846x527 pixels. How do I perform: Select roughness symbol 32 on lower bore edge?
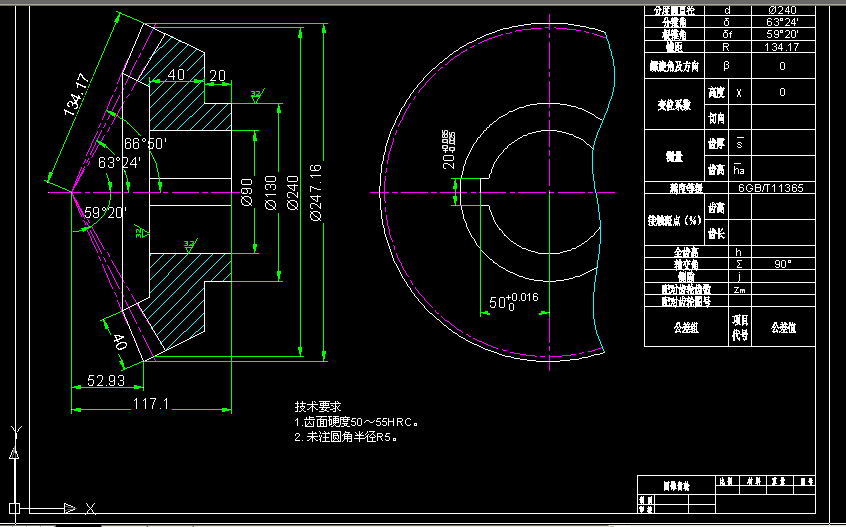coord(190,246)
